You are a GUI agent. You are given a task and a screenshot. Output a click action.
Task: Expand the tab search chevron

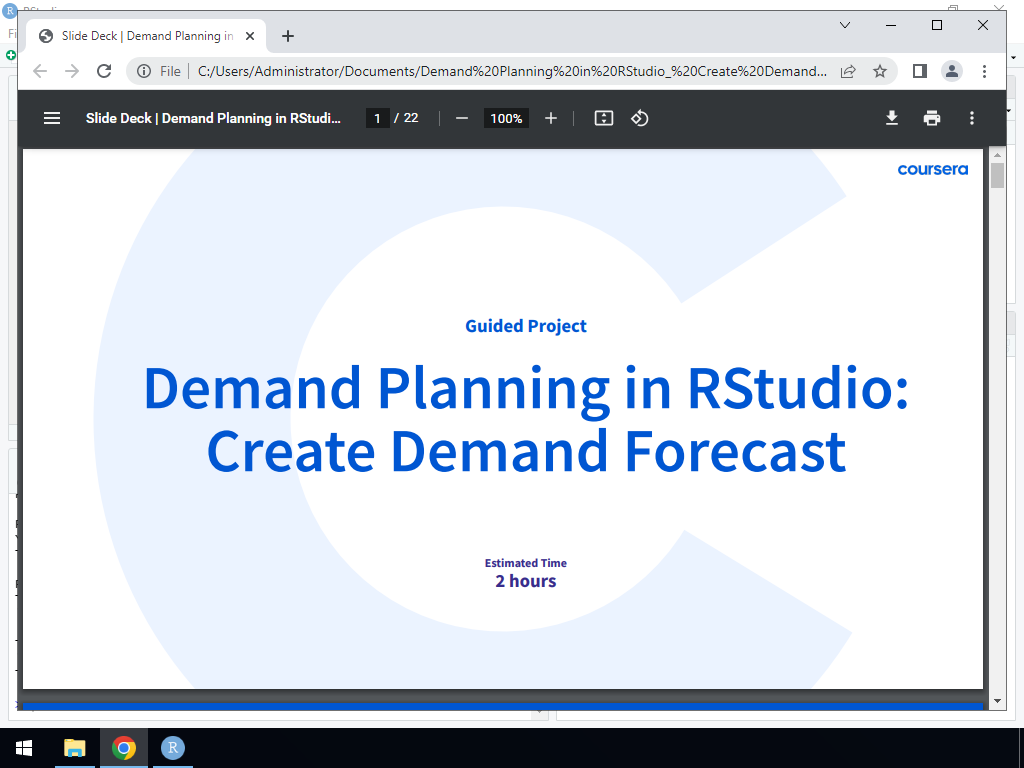pos(845,25)
